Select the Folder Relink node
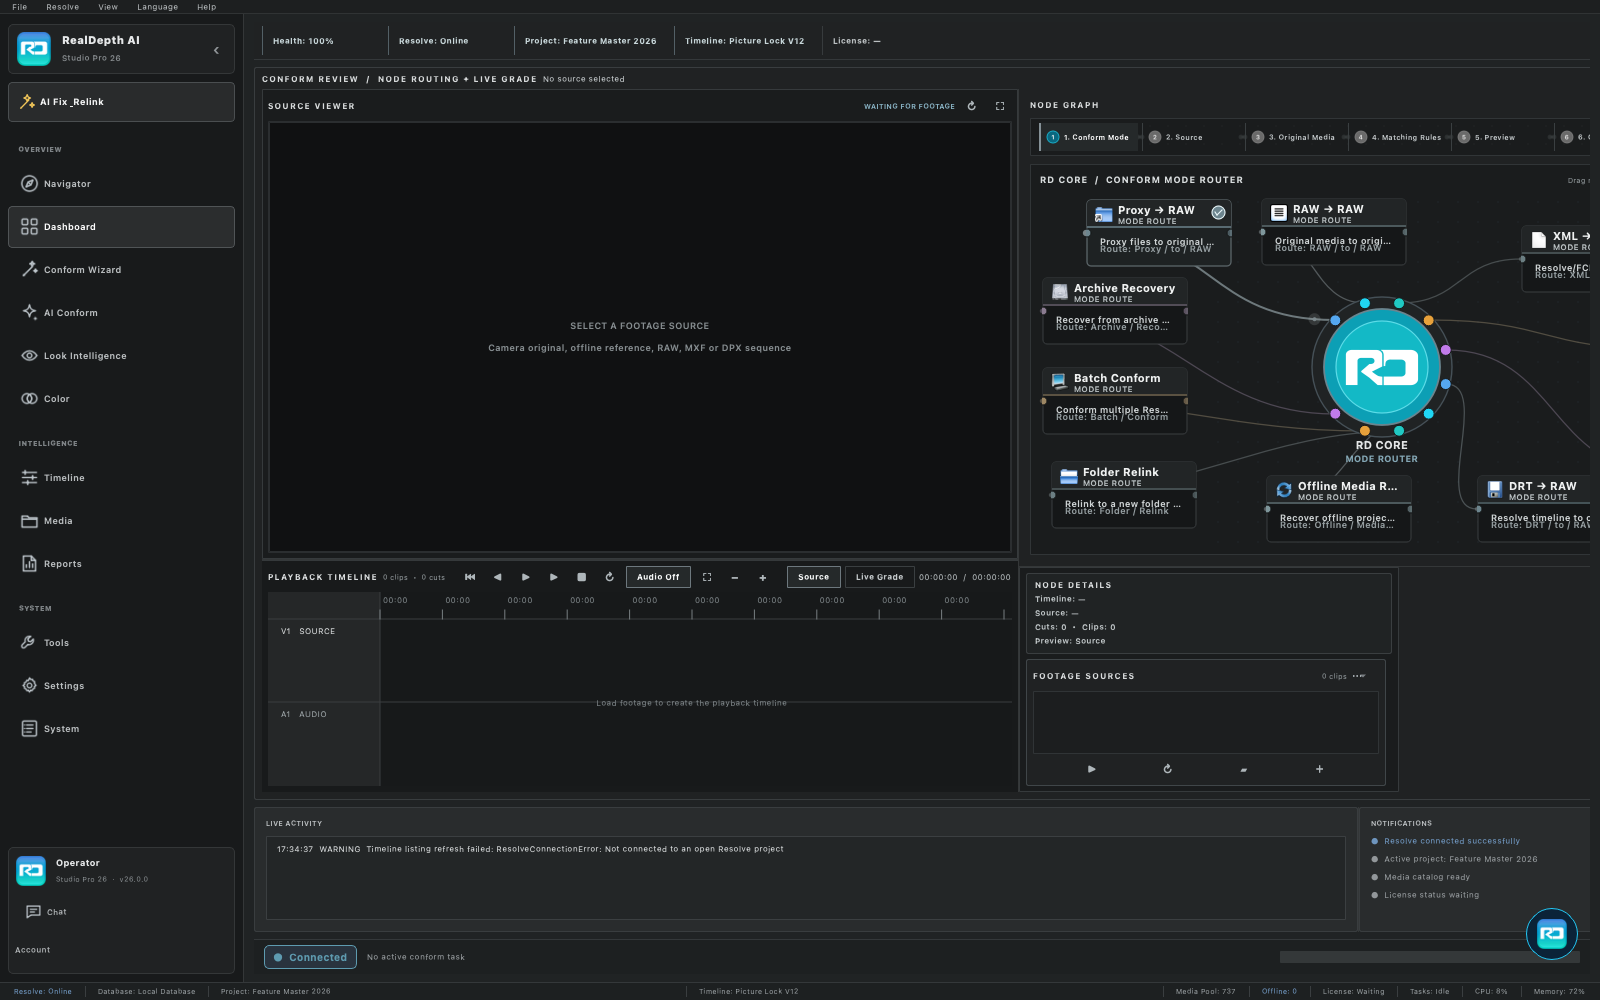 coord(1124,495)
